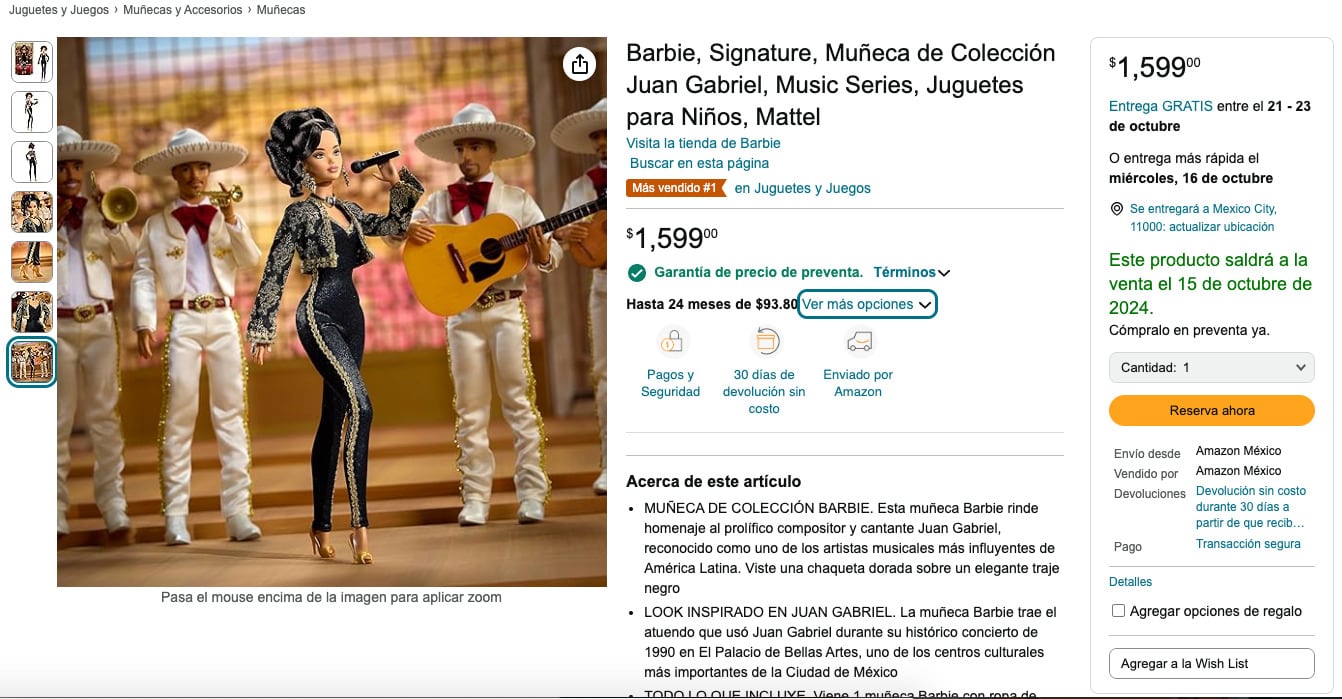
Task: Click the delivery location pin icon
Action: [x=1117, y=209]
